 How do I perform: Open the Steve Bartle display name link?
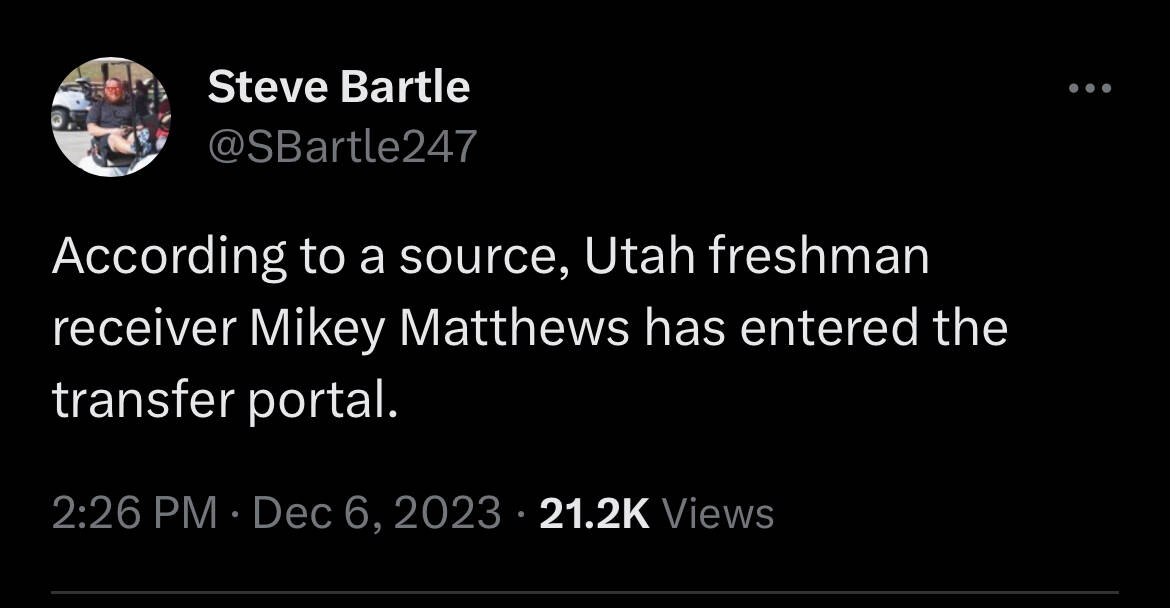[338, 88]
